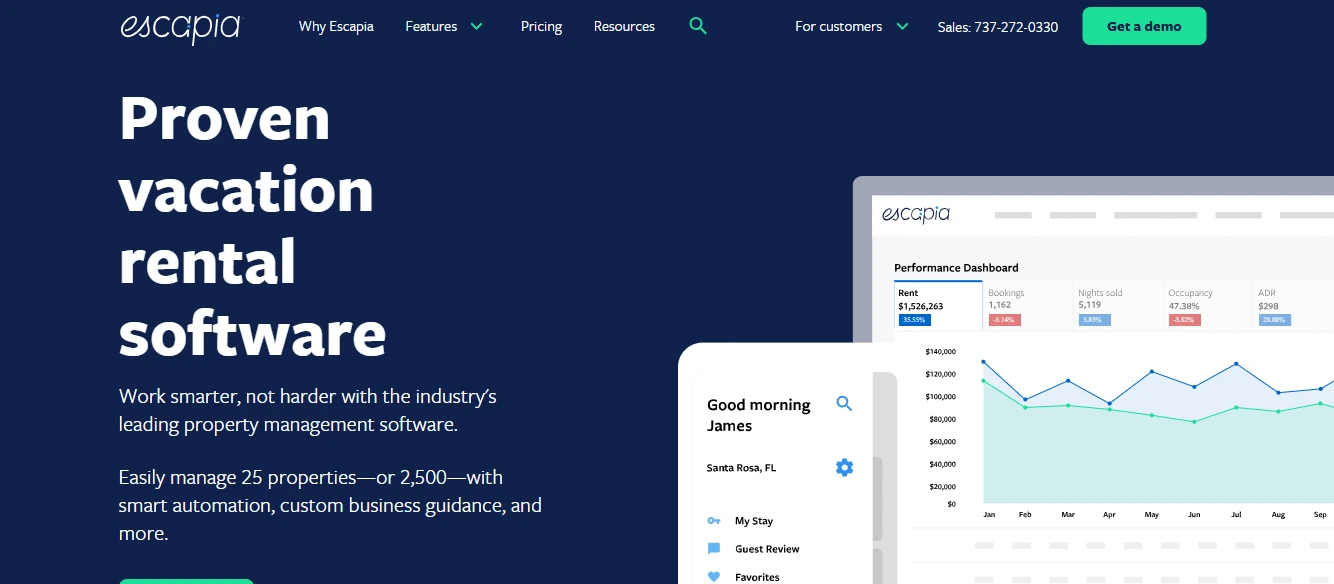Screen dimensions: 1334x584
Task: Open the Why Escapia menu item
Action: tap(336, 26)
